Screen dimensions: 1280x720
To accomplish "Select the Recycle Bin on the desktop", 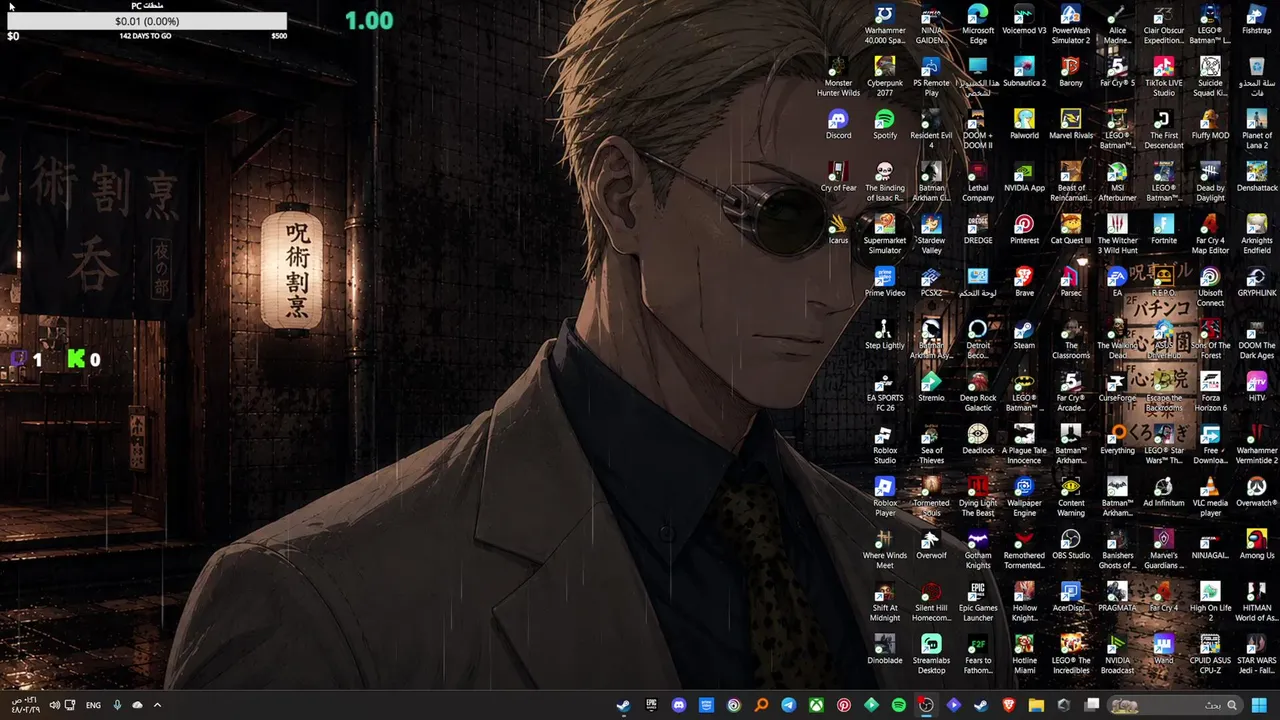I will point(1257,76).
